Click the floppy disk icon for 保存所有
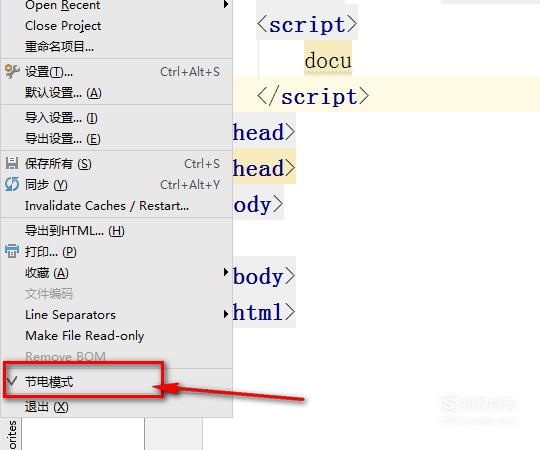 (x=12, y=163)
